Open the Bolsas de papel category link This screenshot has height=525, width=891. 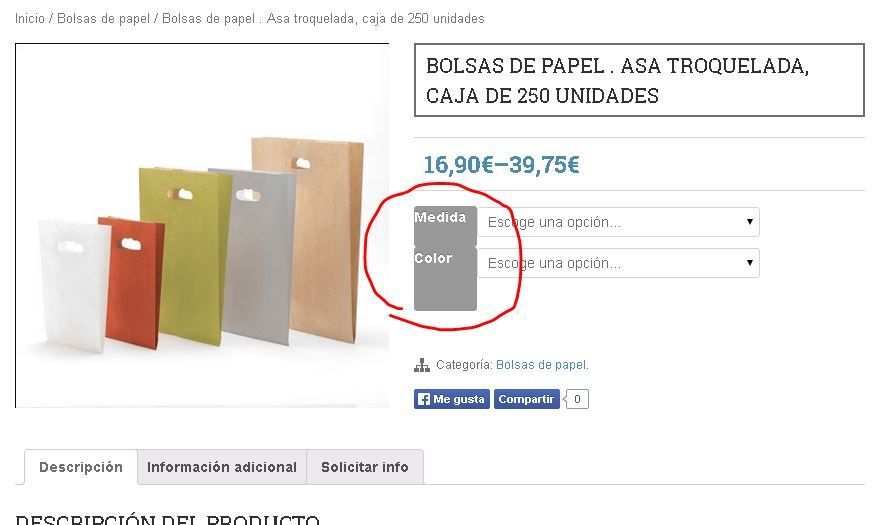542,365
